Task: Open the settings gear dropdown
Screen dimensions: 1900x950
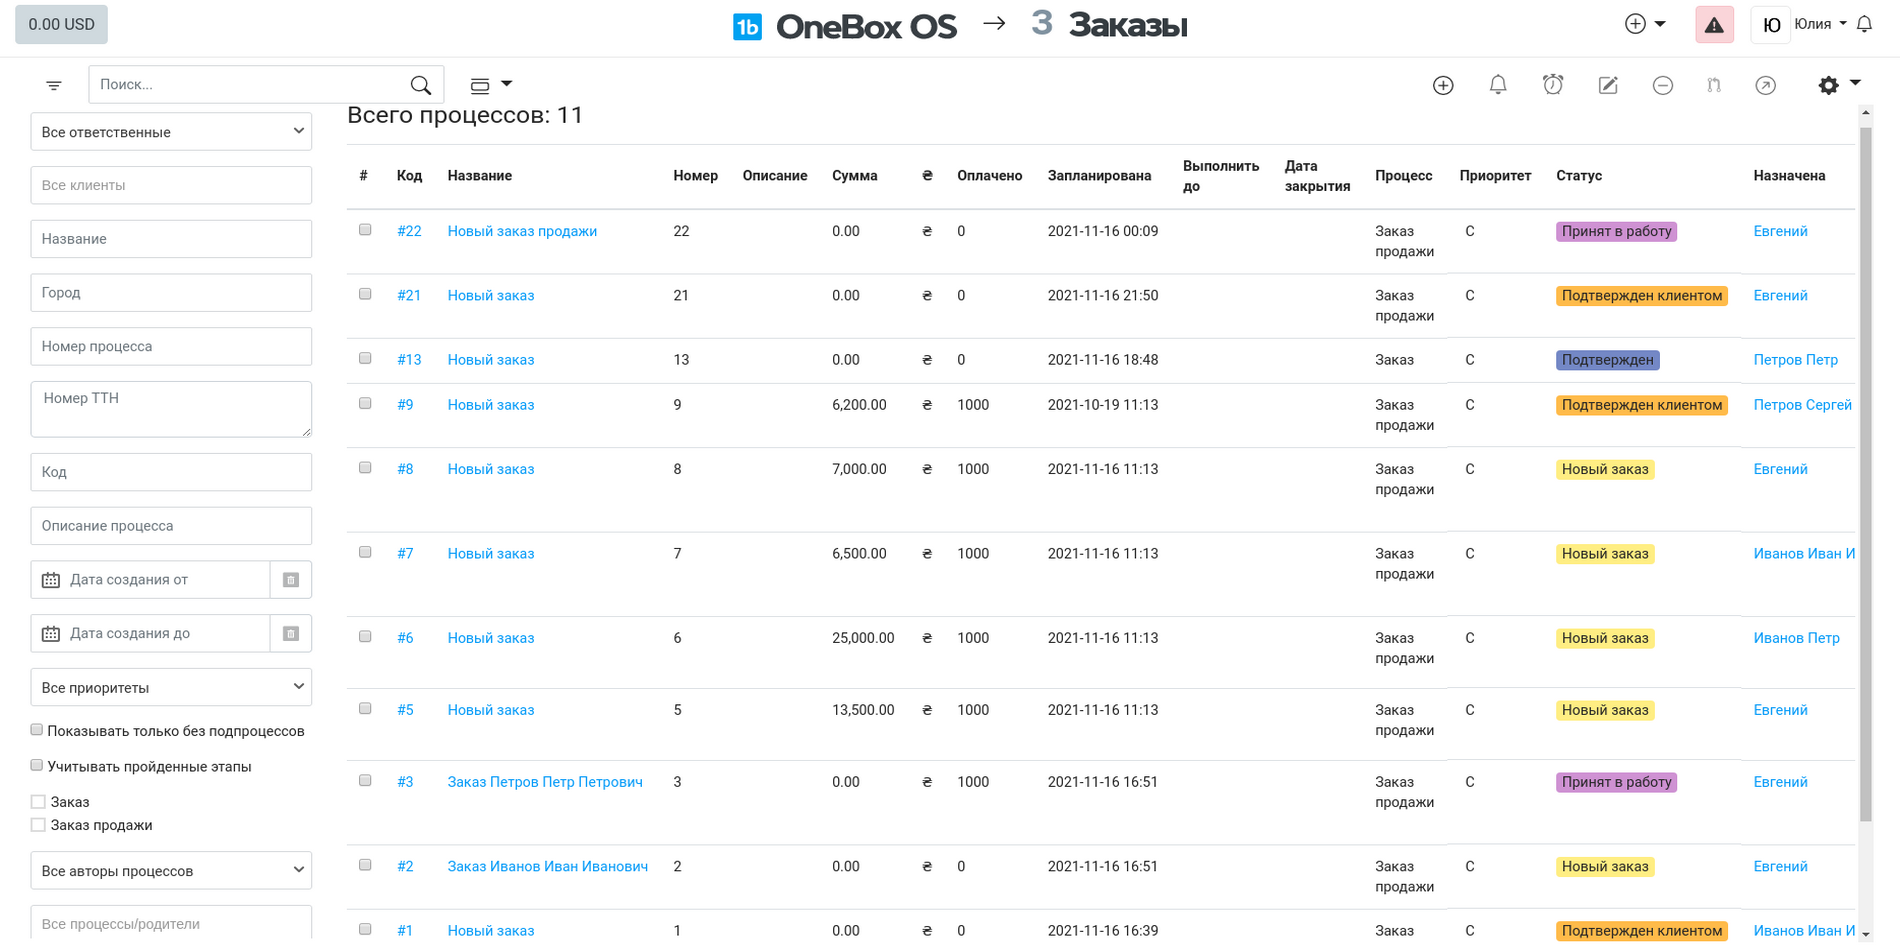Action: coord(1837,85)
